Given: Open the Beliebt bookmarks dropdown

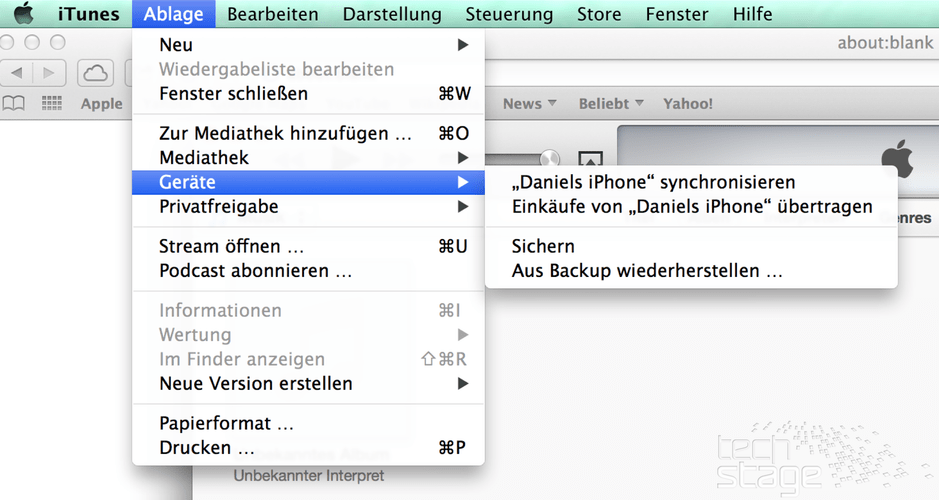Looking at the screenshot, I should point(610,103).
